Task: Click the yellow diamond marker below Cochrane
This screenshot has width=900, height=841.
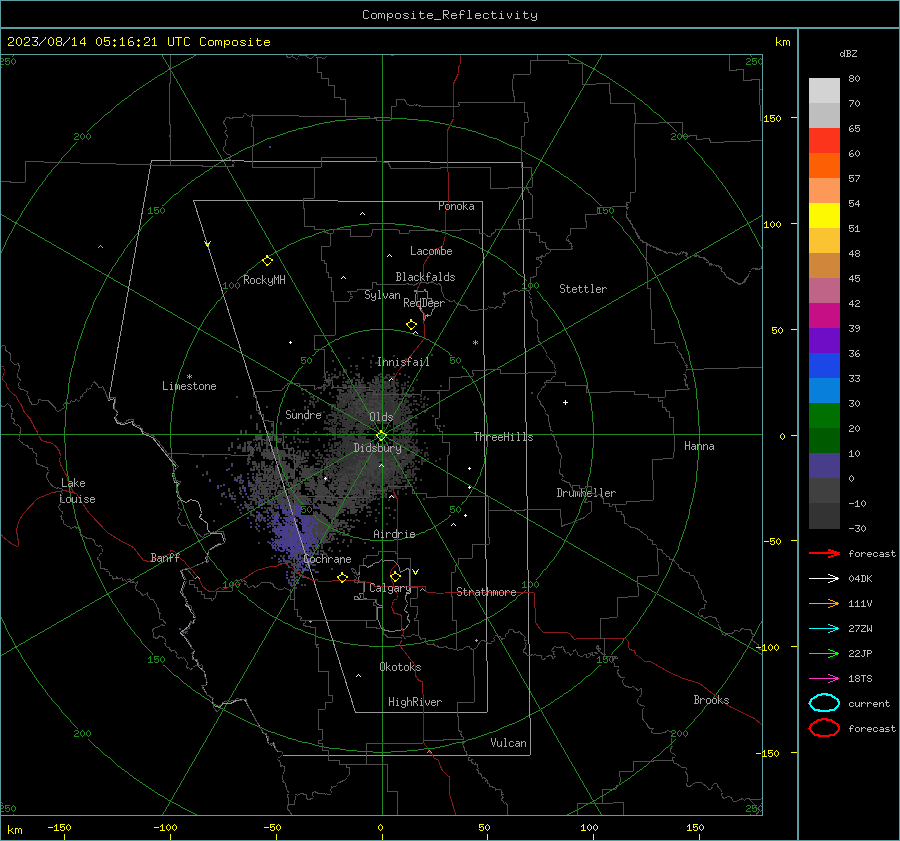Action: 343,577
